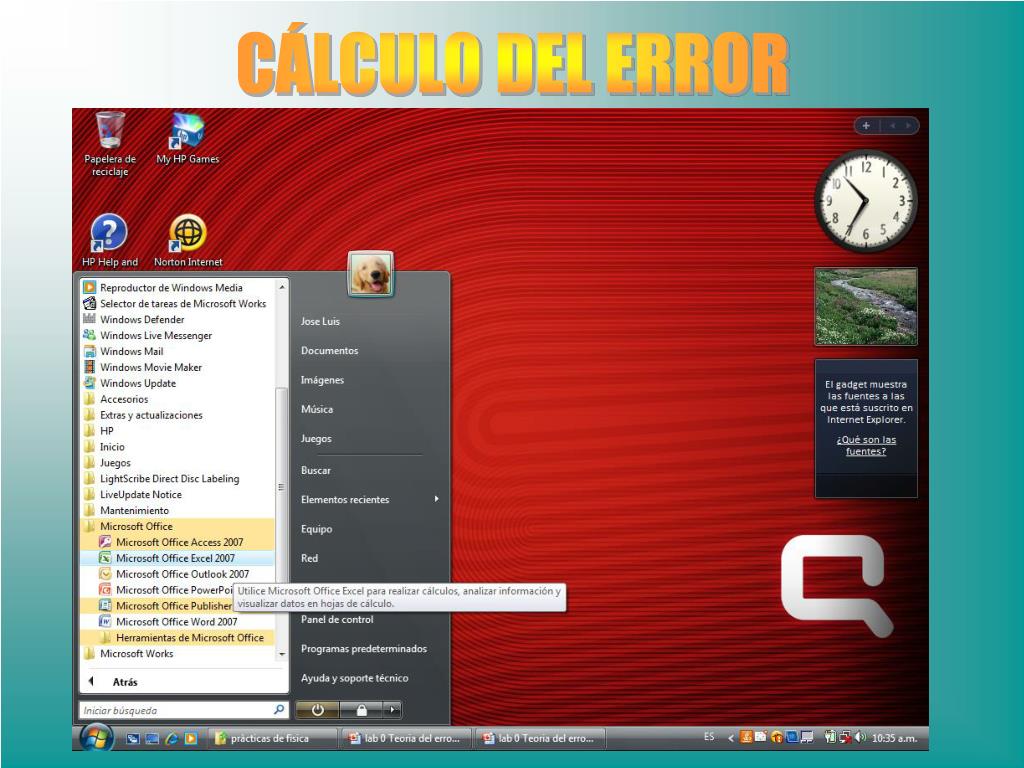Click the Internet Explorer quick launch icon

(172, 739)
